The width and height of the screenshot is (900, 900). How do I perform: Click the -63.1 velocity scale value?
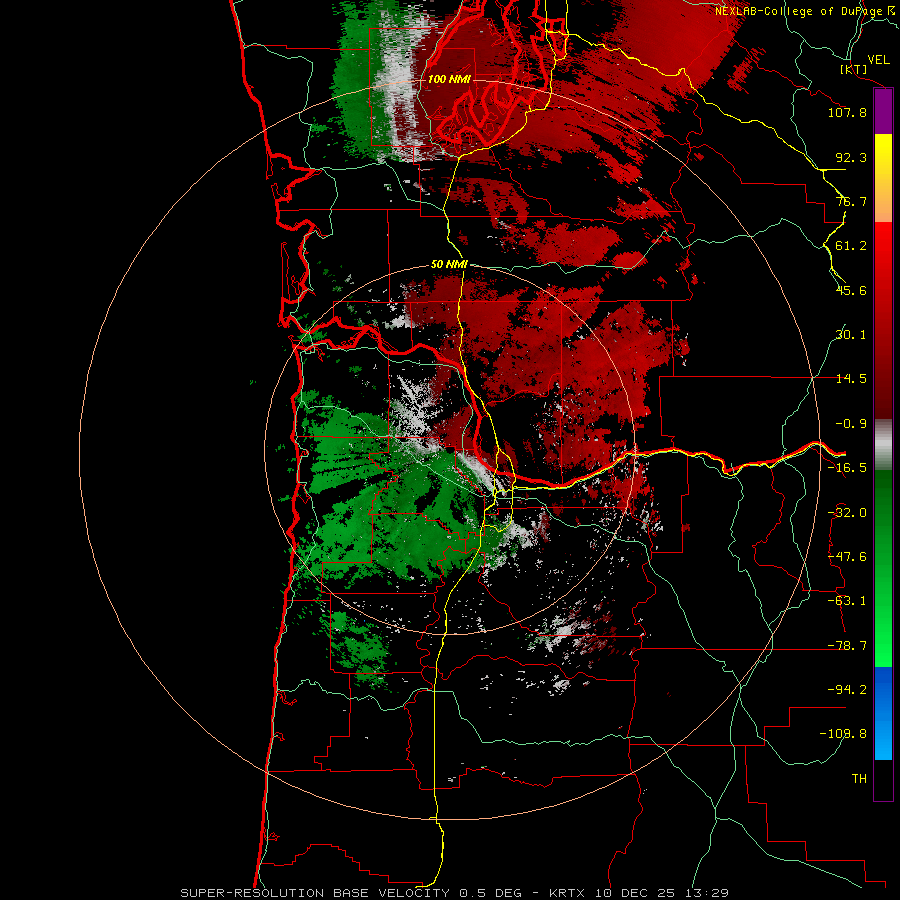[847, 600]
